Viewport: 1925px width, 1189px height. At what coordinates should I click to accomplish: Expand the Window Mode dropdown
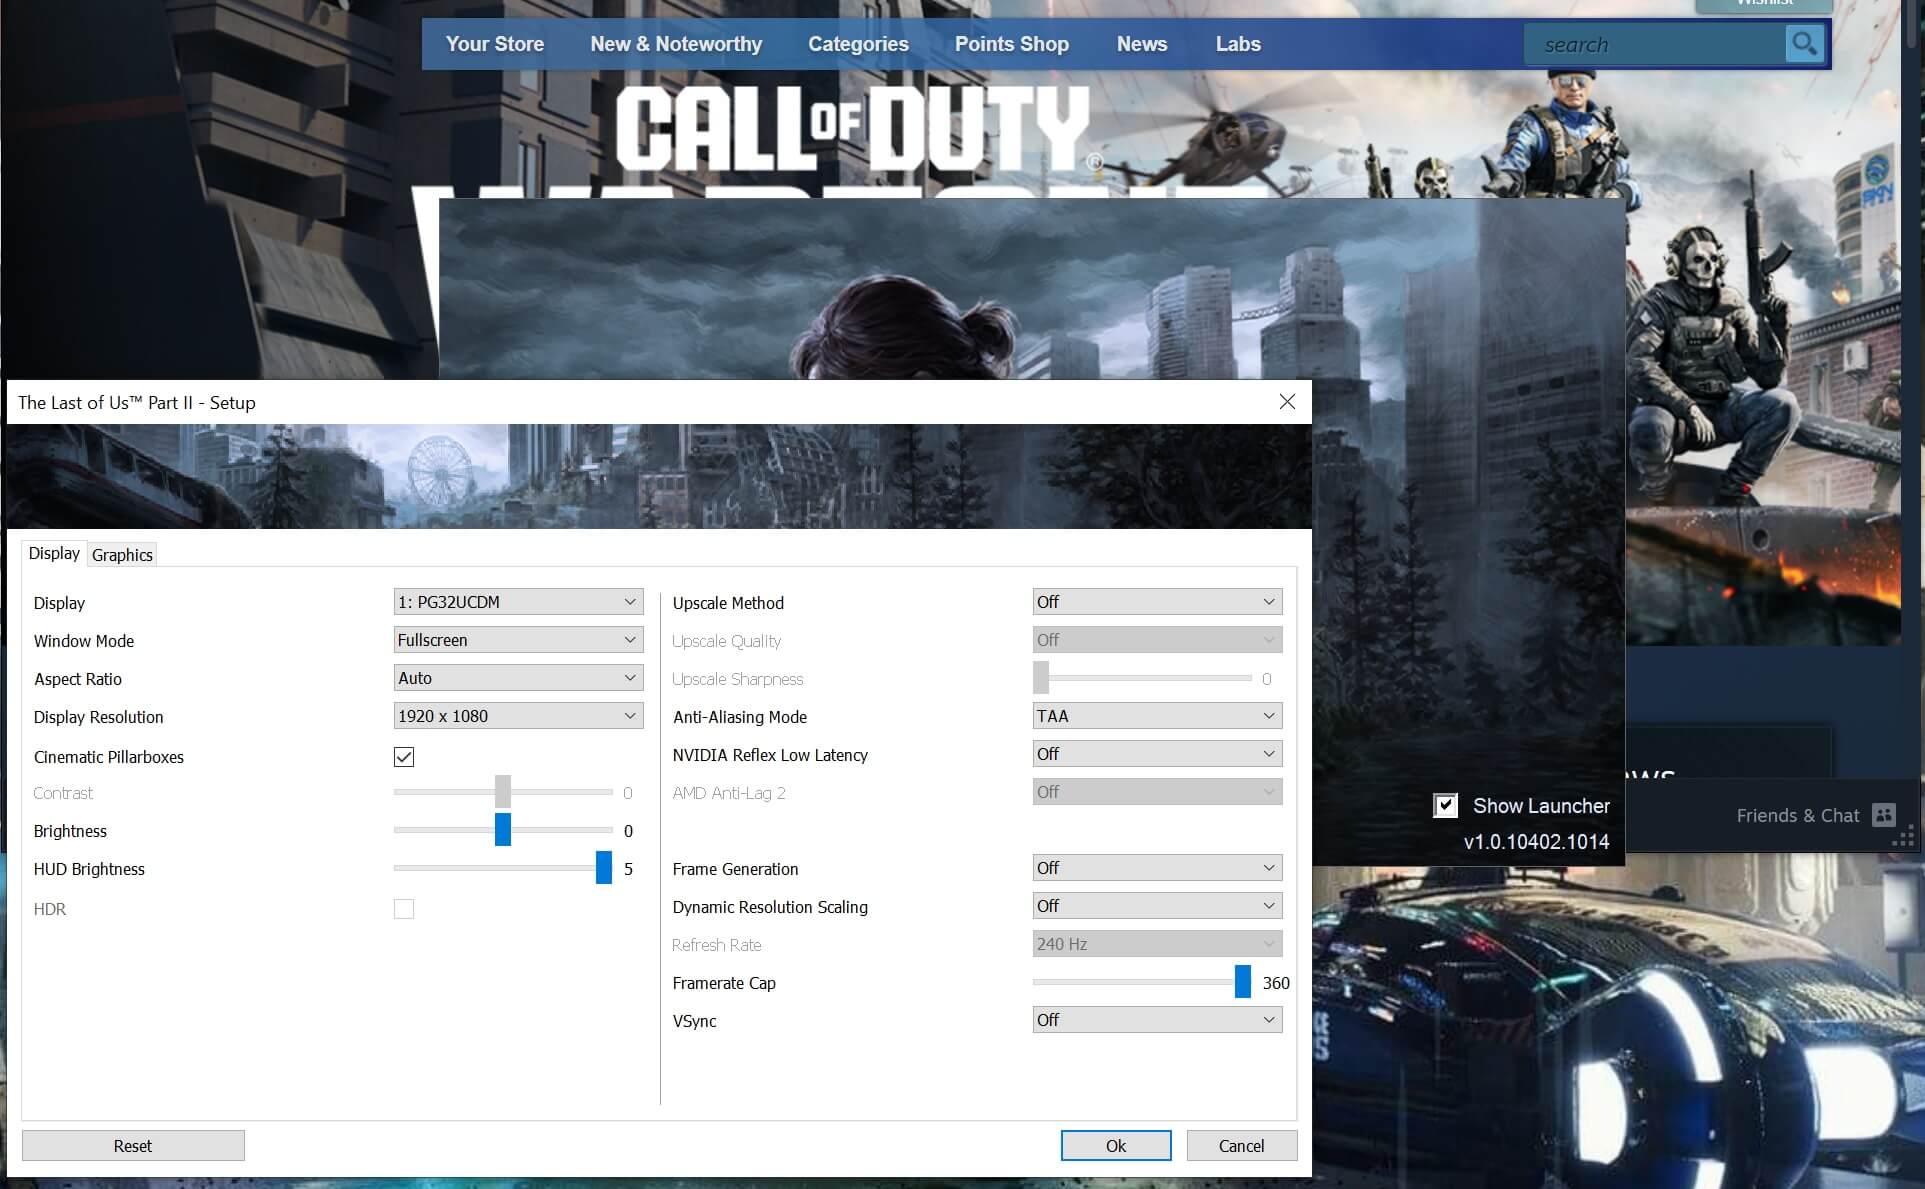[x=518, y=640]
